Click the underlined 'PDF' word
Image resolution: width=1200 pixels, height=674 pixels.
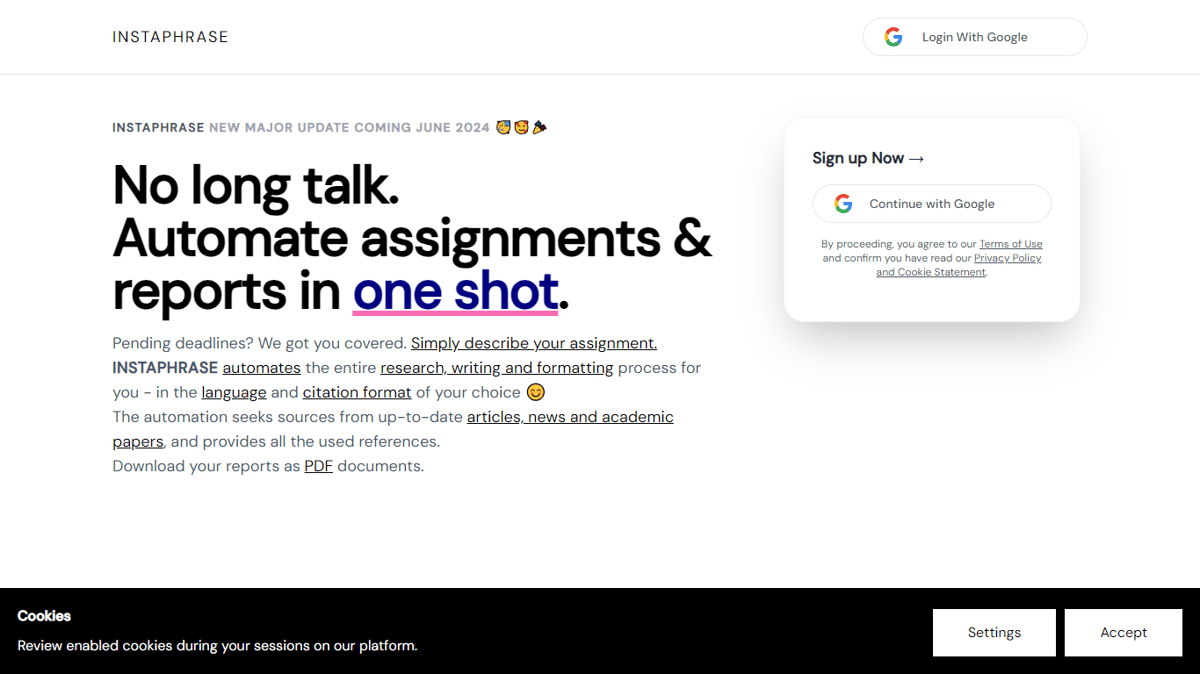pyautogui.click(x=318, y=466)
